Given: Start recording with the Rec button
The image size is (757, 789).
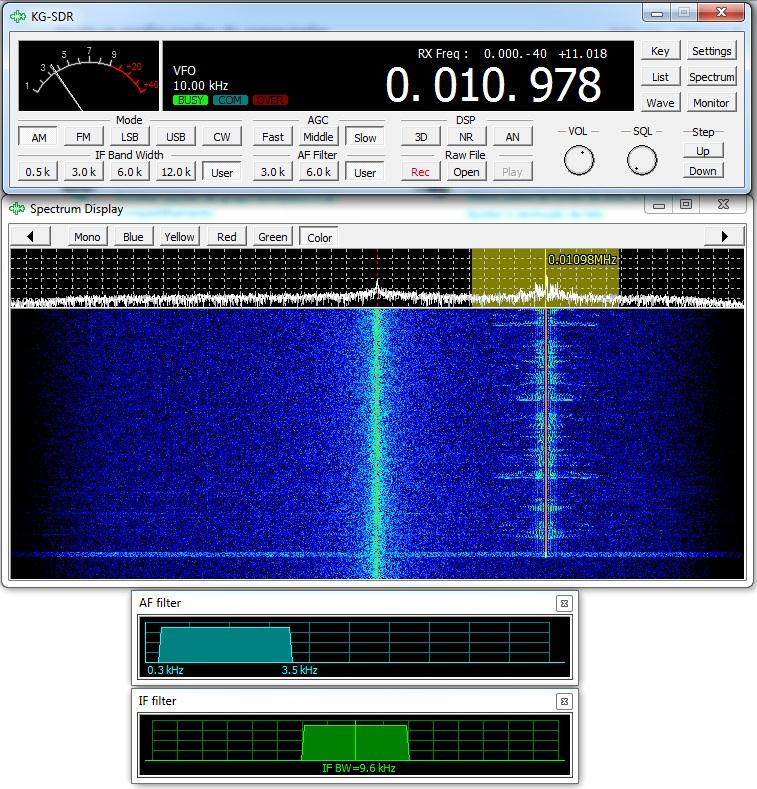Looking at the screenshot, I should 420,172.
